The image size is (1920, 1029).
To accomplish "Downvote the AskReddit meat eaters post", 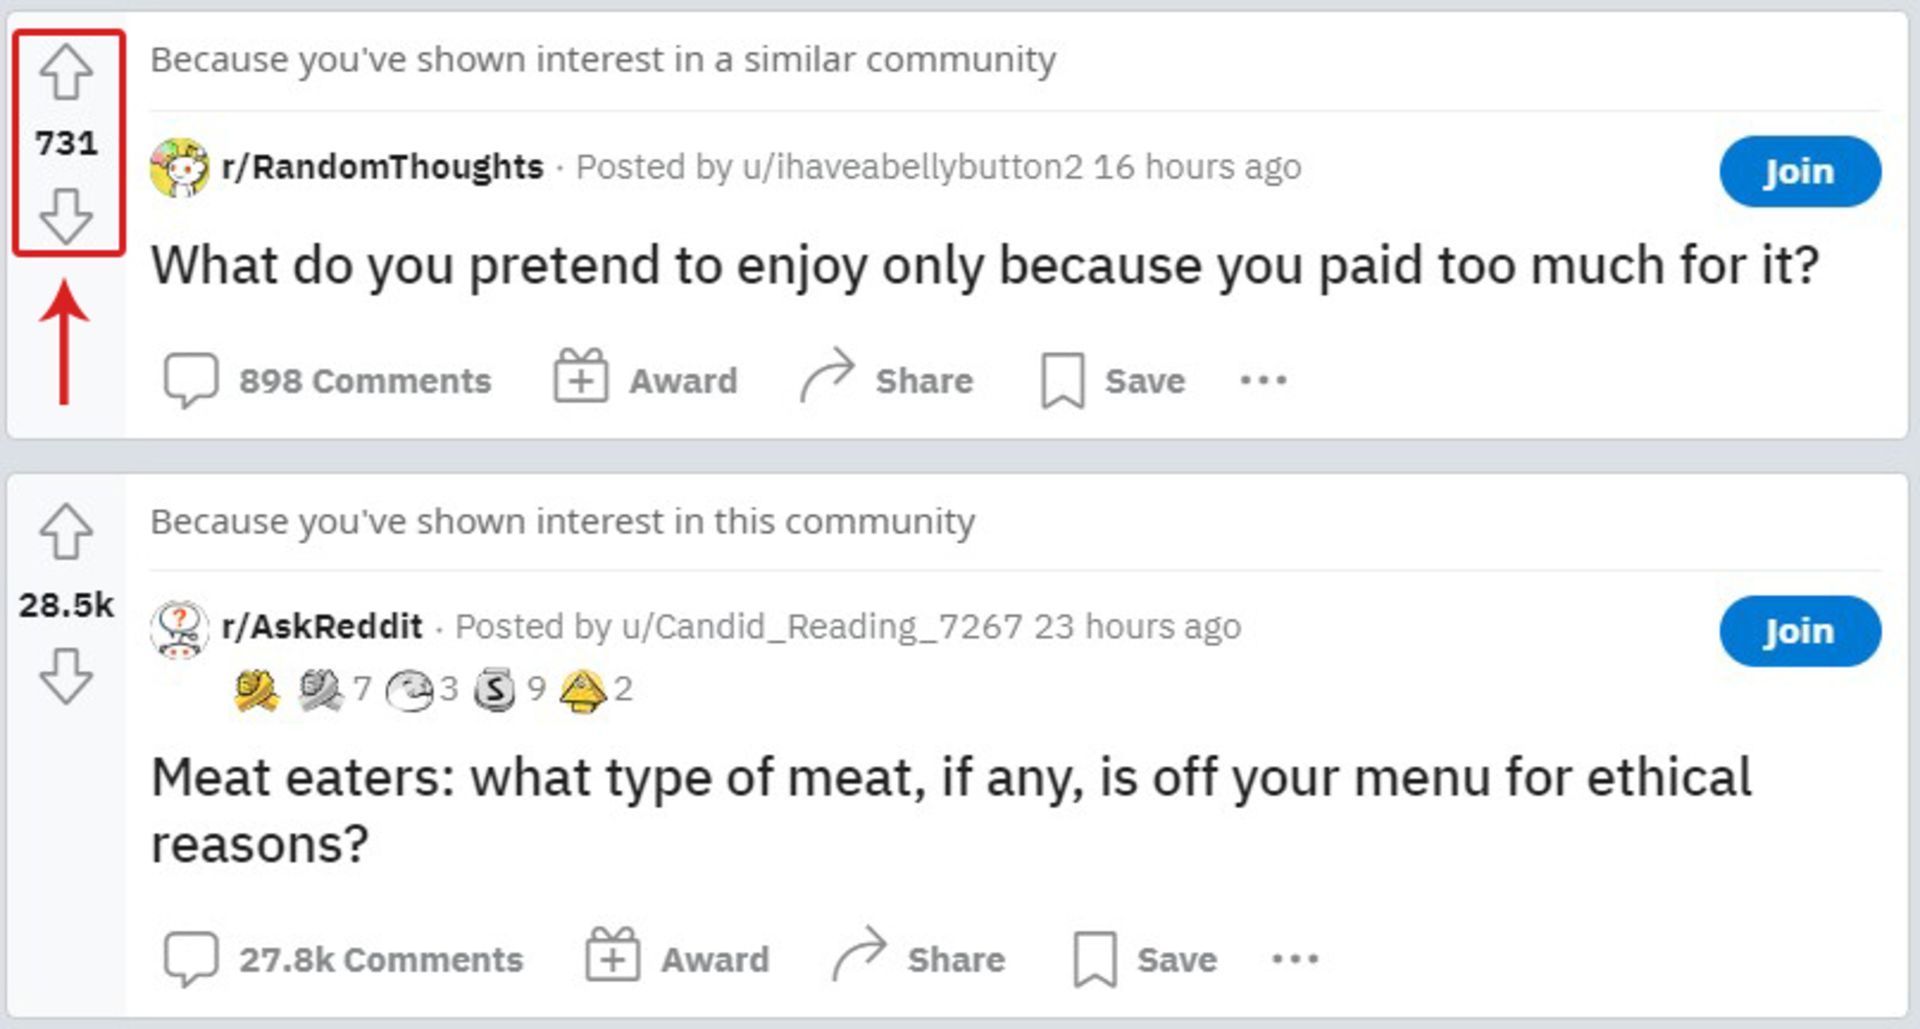I will [66, 676].
